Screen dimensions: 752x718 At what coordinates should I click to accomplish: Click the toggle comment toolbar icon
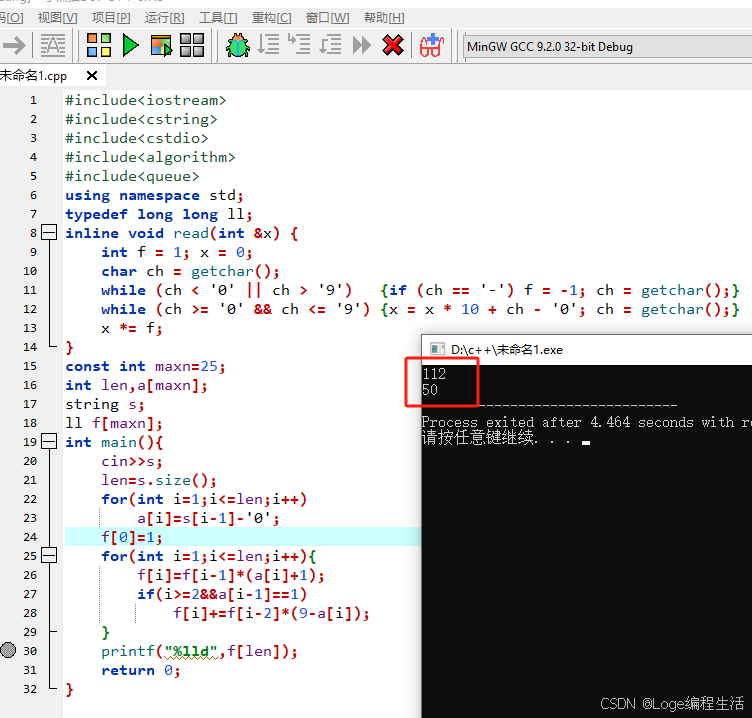click(53, 46)
